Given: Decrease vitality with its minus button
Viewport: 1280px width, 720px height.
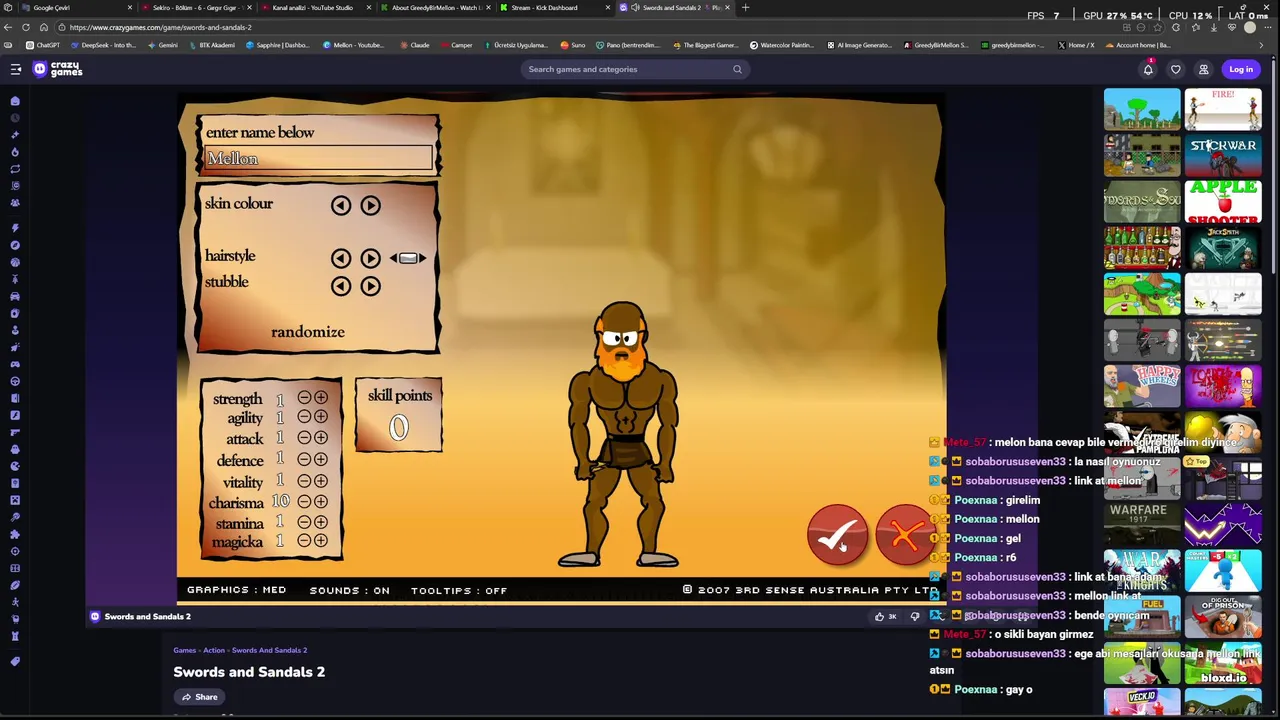Looking at the screenshot, I should [x=304, y=480].
